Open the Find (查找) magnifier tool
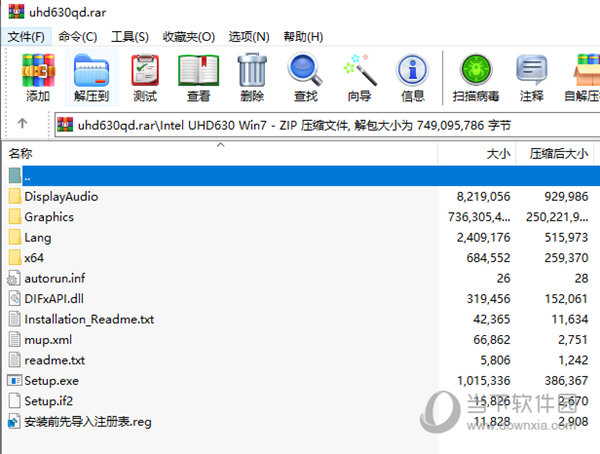 click(x=305, y=70)
